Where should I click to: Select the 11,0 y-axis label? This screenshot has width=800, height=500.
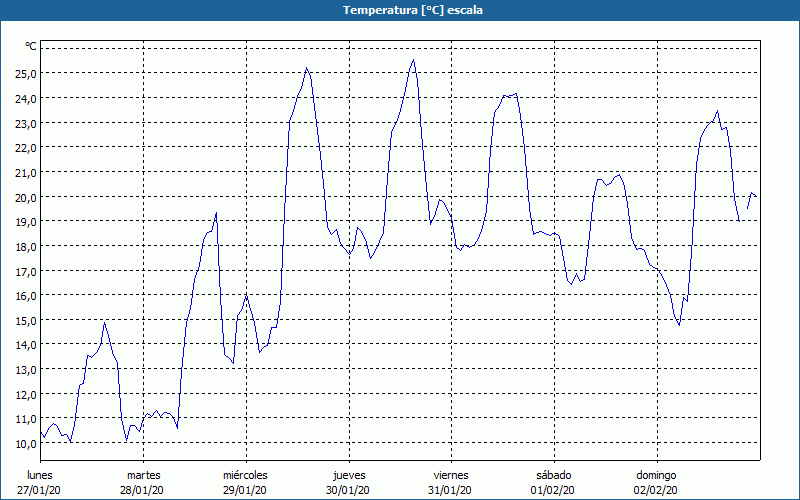26,419
